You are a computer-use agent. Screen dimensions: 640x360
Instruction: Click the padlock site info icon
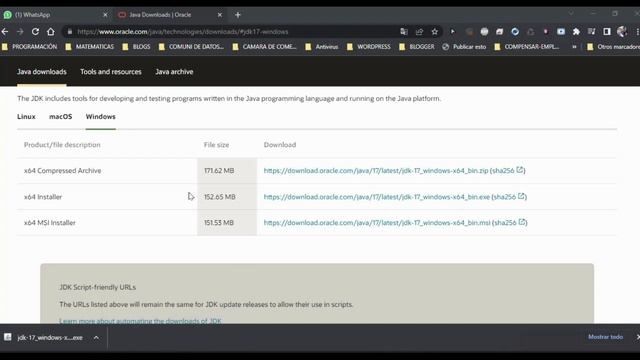click(70, 31)
